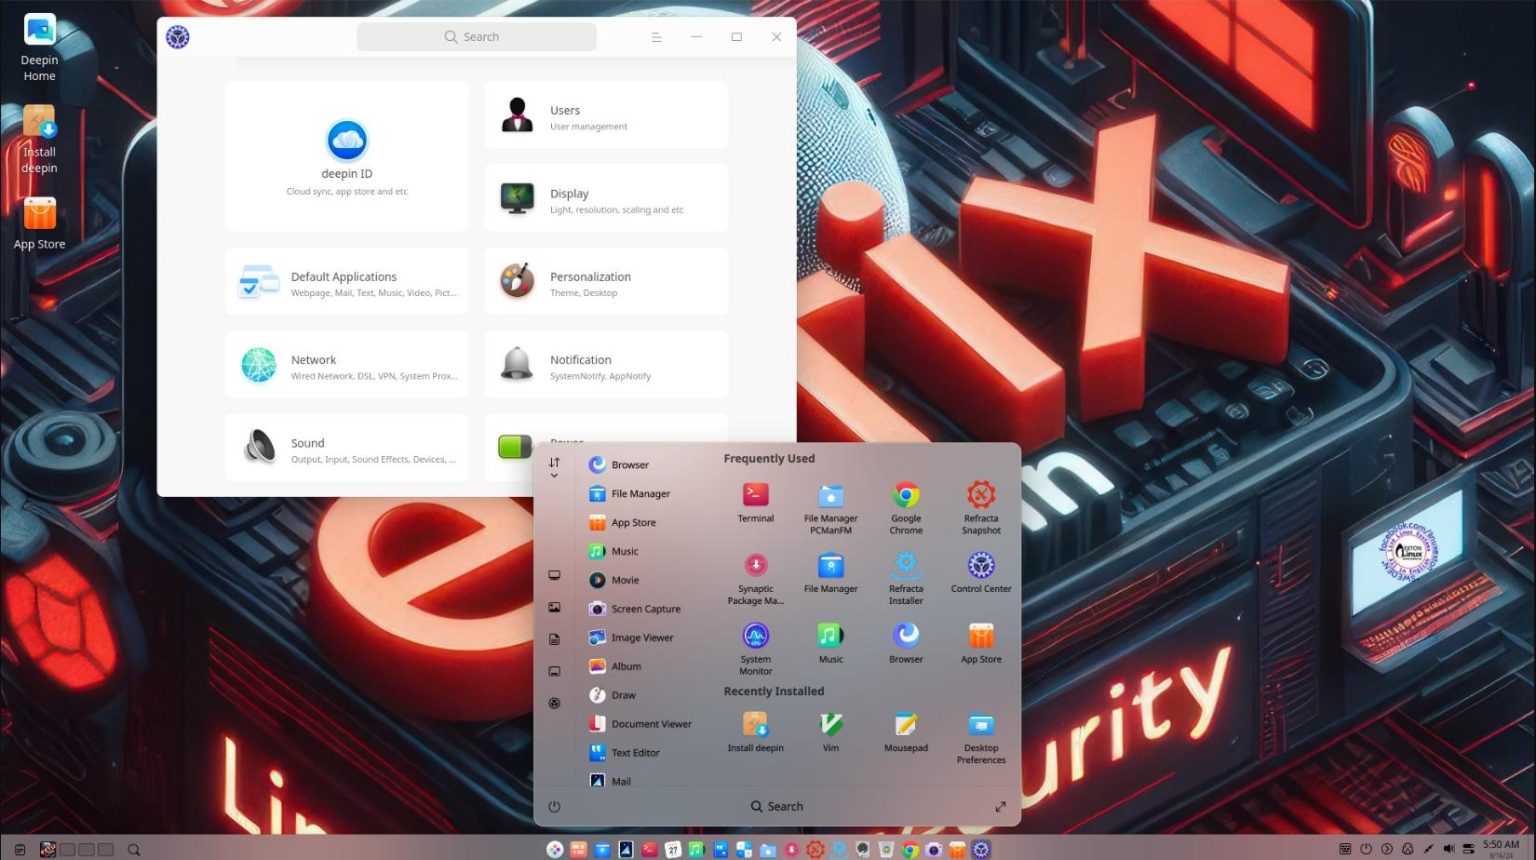Open Users settings in Control Center
1536x860 pixels.
[604, 114]
